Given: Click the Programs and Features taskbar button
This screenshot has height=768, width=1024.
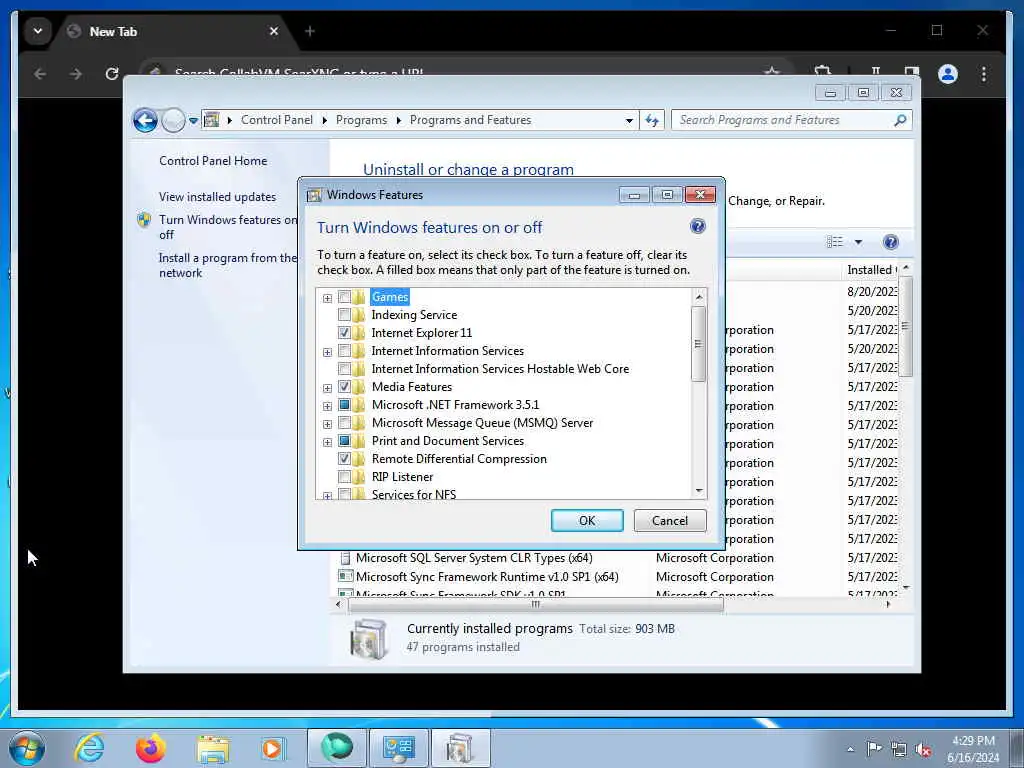Looking at the screenshot, I should [x=460, y=748].
